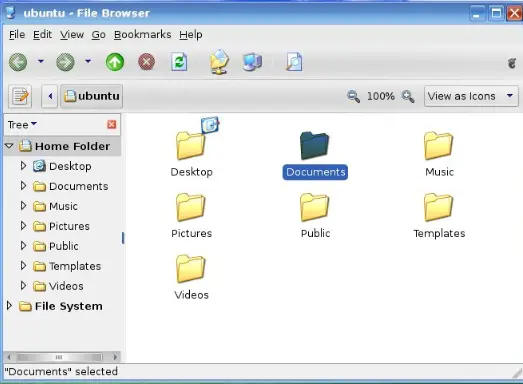Open the Search for files icon
The width and height of the screenshot is (523, 384).
coord(294,62)
